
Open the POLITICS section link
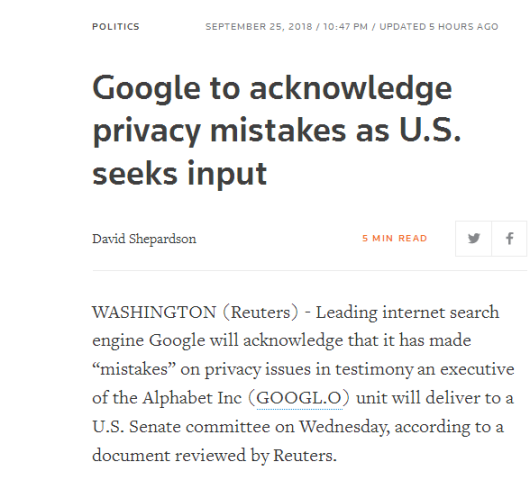coord(116,27)
